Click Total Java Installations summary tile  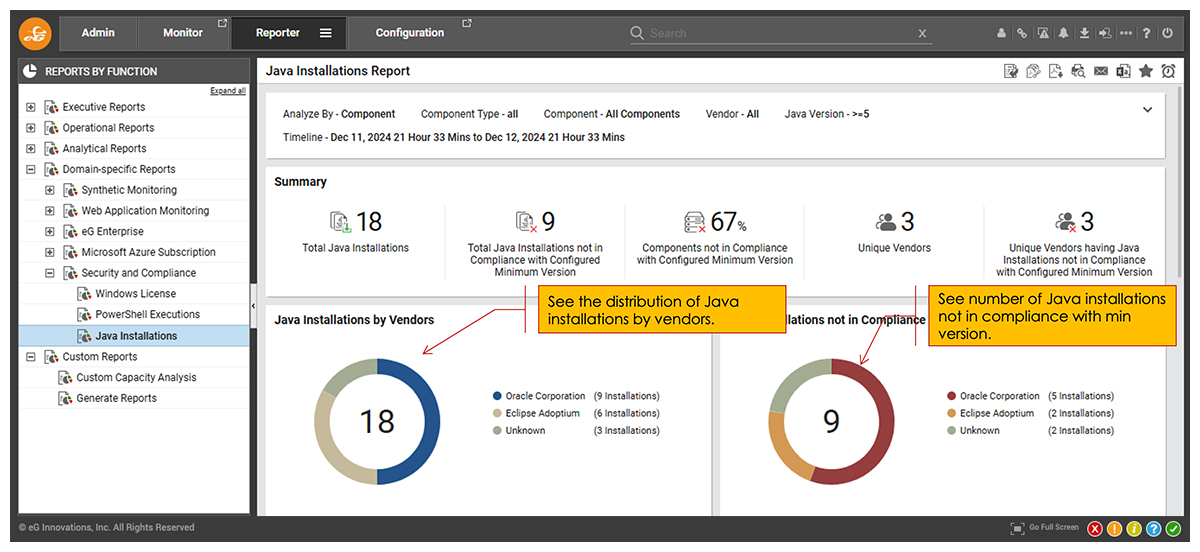(x=355, y=232)
